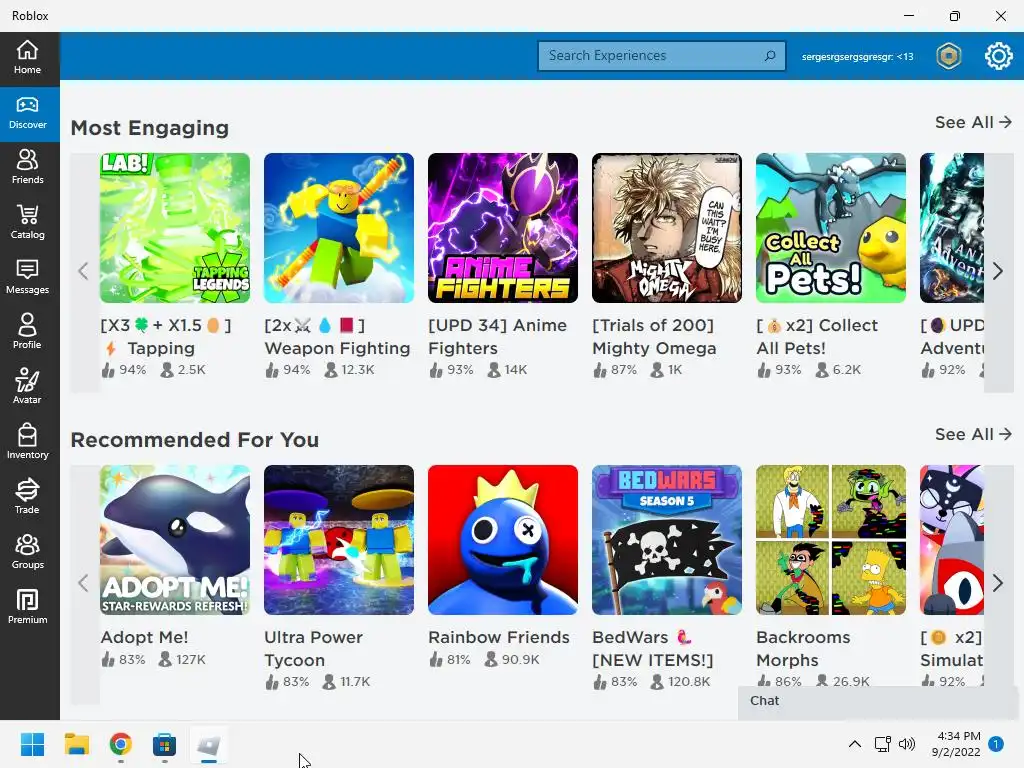Open Friends in the sidebar

(x=27, y=167)
